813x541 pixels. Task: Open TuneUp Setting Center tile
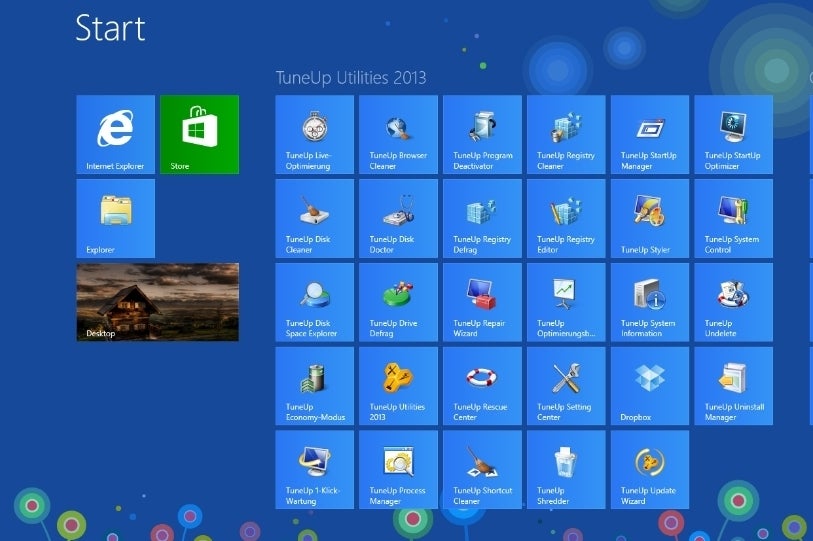pos(566,386)
